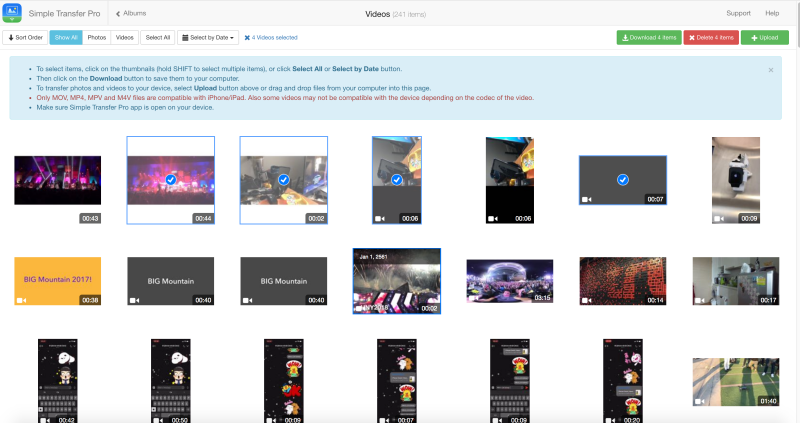800x423 pixels.
Task: Go back to Albums
Action: click(x=133, y=14)
